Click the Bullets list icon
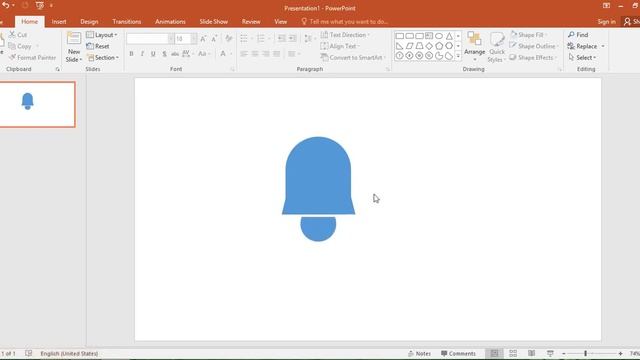Screen dimensions: 640x360 (244, 39)
